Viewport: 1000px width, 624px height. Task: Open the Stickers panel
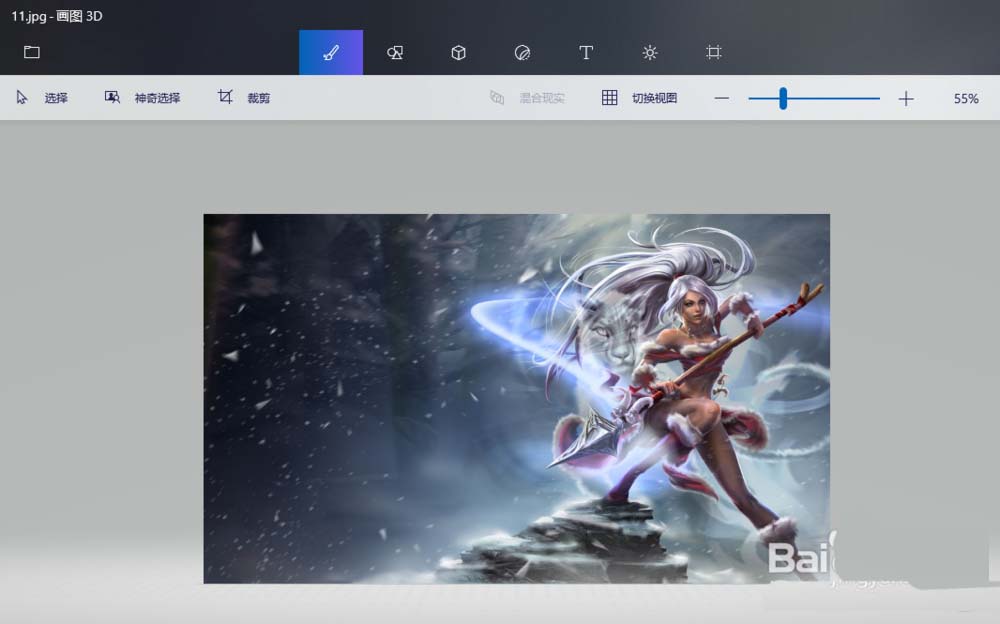point(522,52)
